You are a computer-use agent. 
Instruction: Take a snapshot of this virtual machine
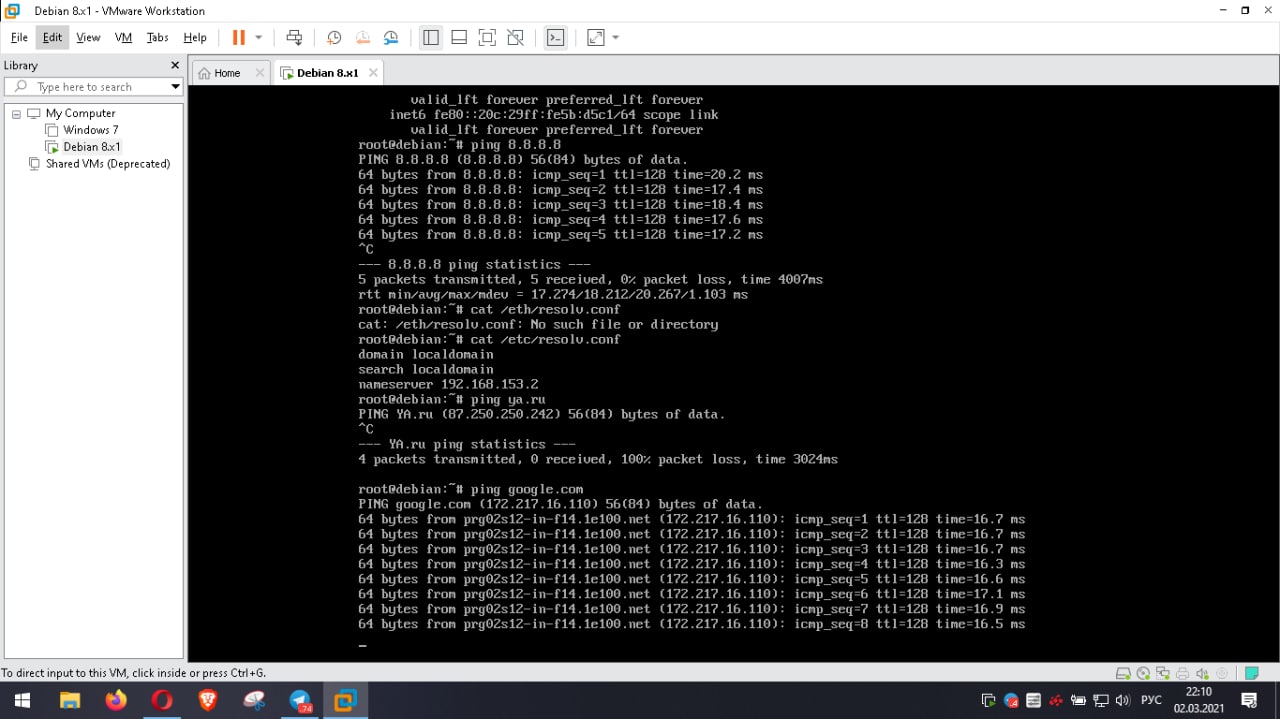(334, 37)
